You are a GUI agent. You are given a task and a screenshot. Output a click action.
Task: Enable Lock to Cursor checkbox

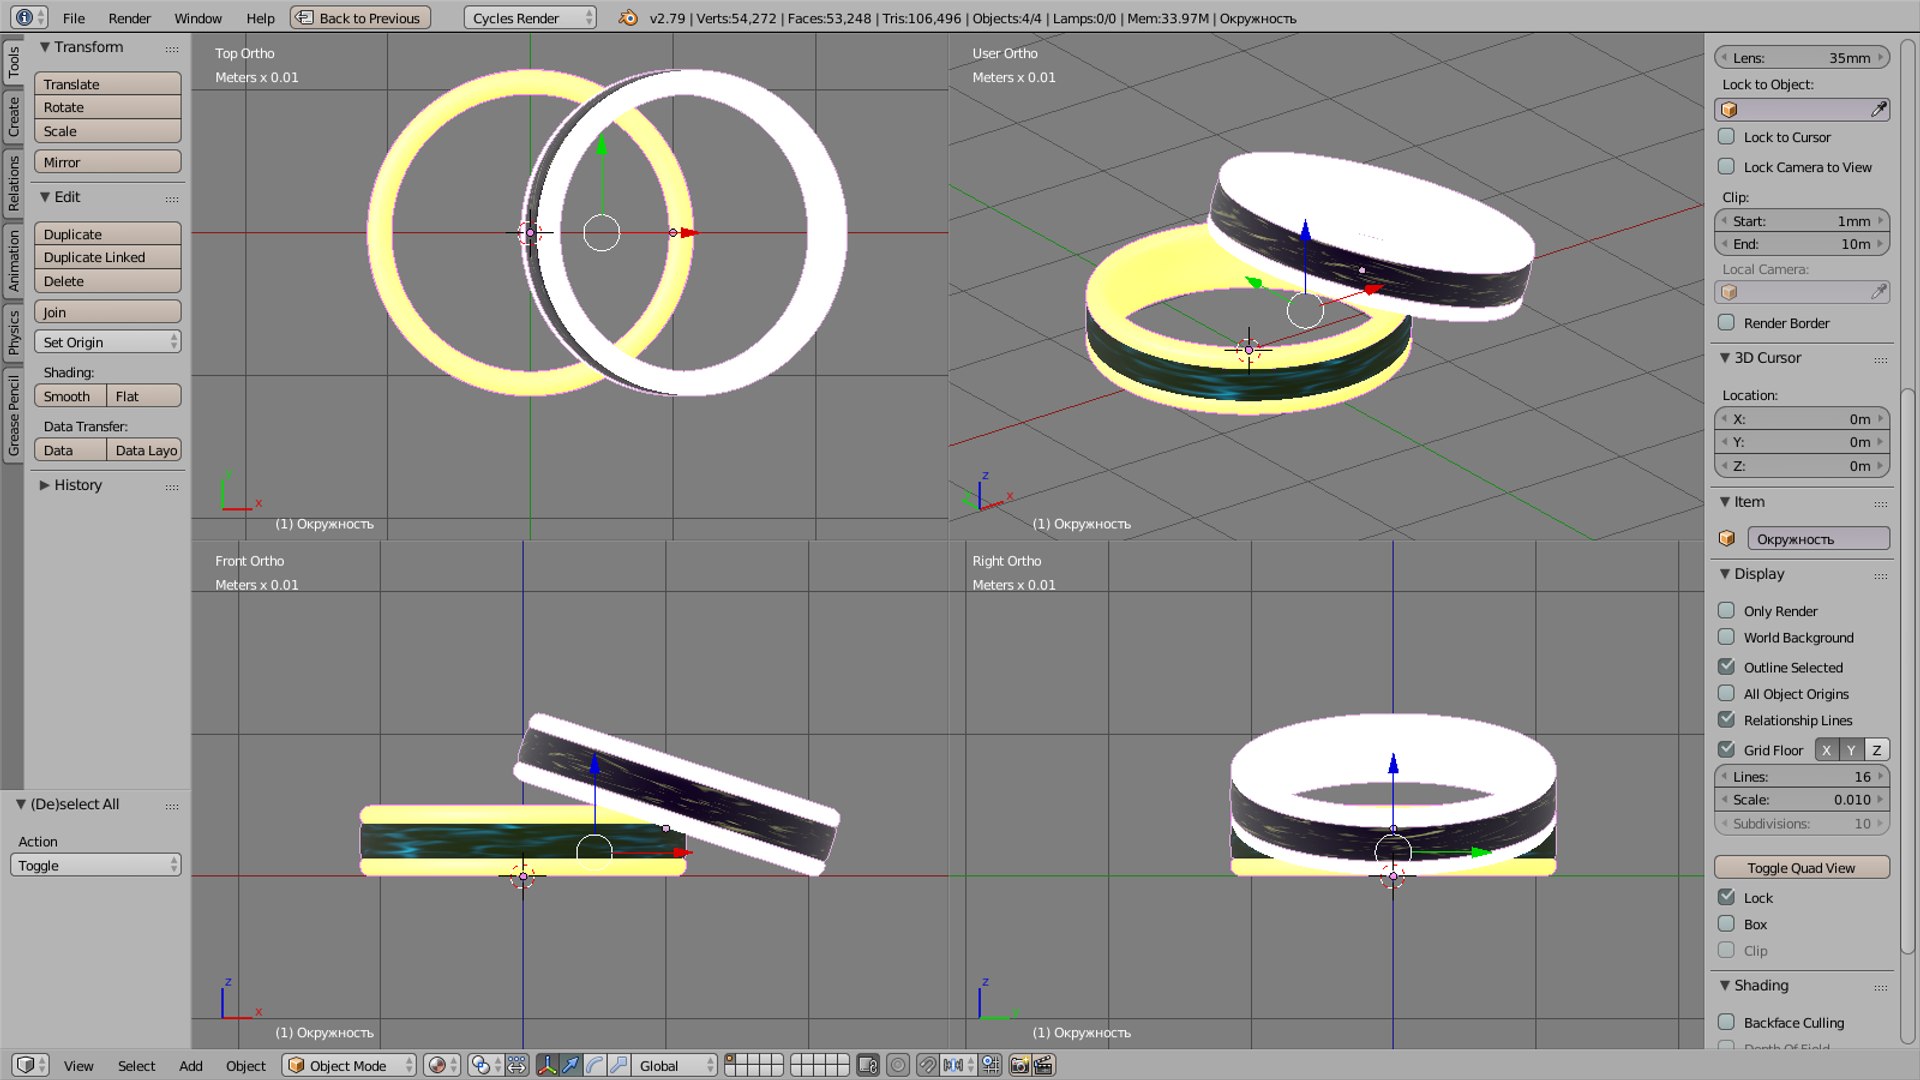pos(1726,137)
